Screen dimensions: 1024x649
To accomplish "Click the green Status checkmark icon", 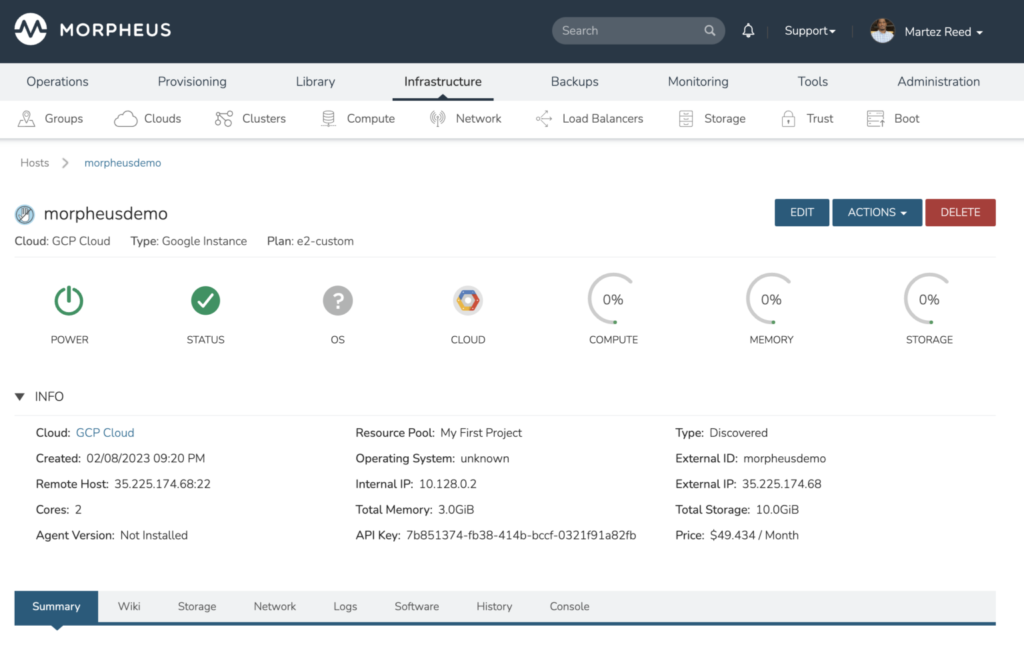I will [x=205, y=300].
